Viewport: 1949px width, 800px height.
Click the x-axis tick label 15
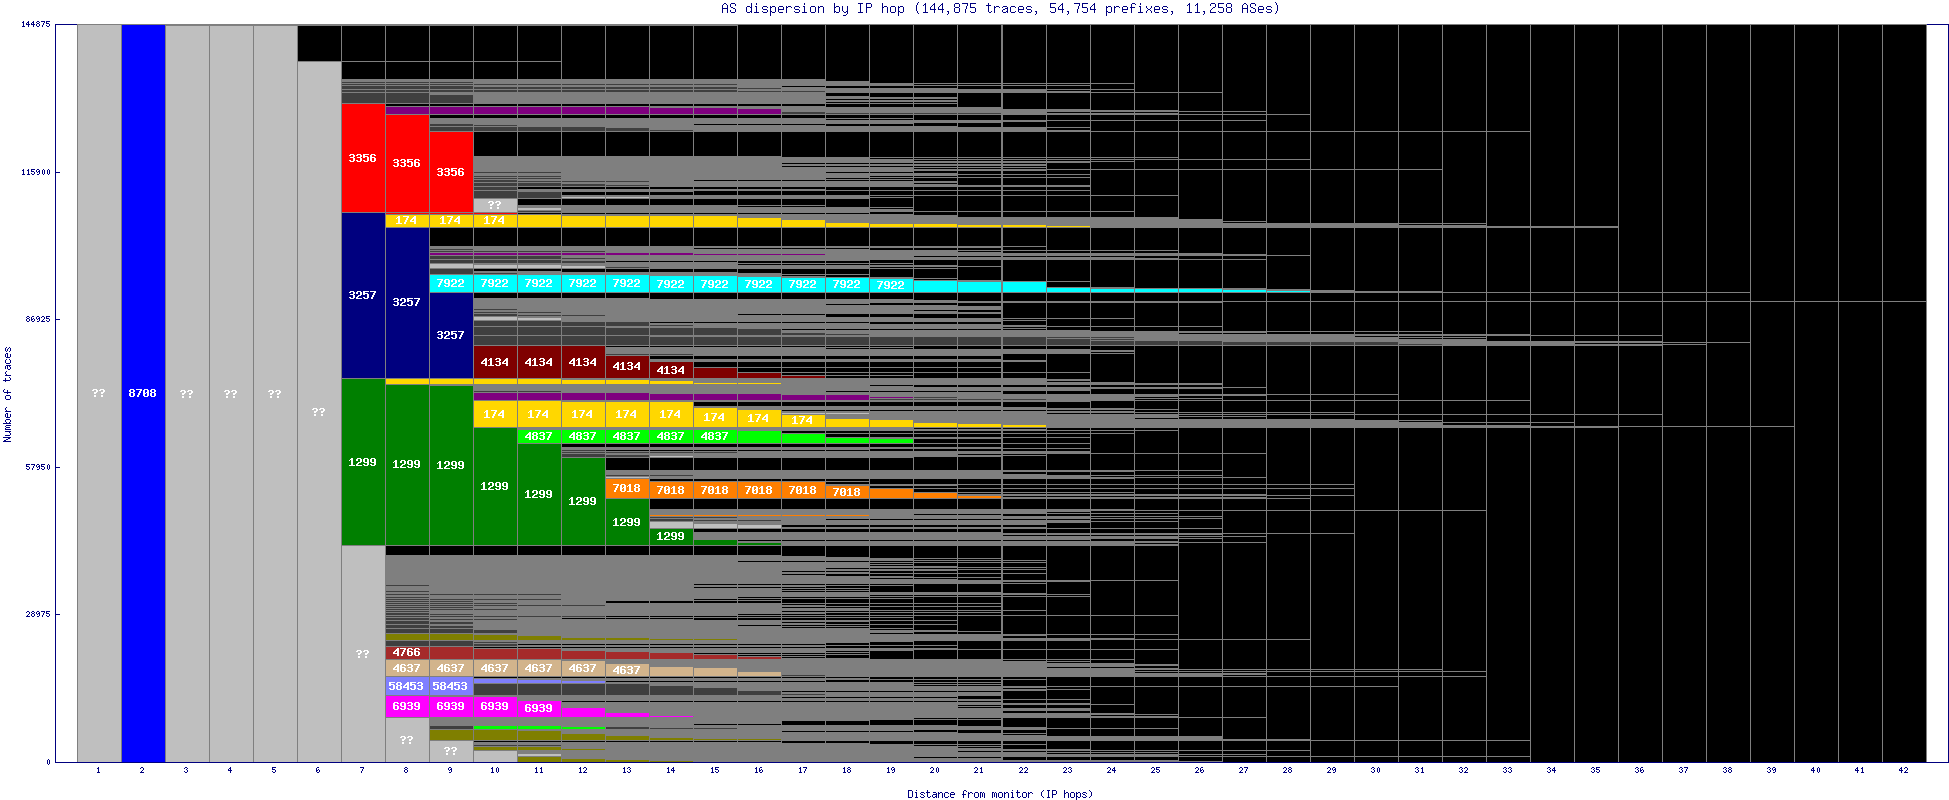click(x=715, y=771)
